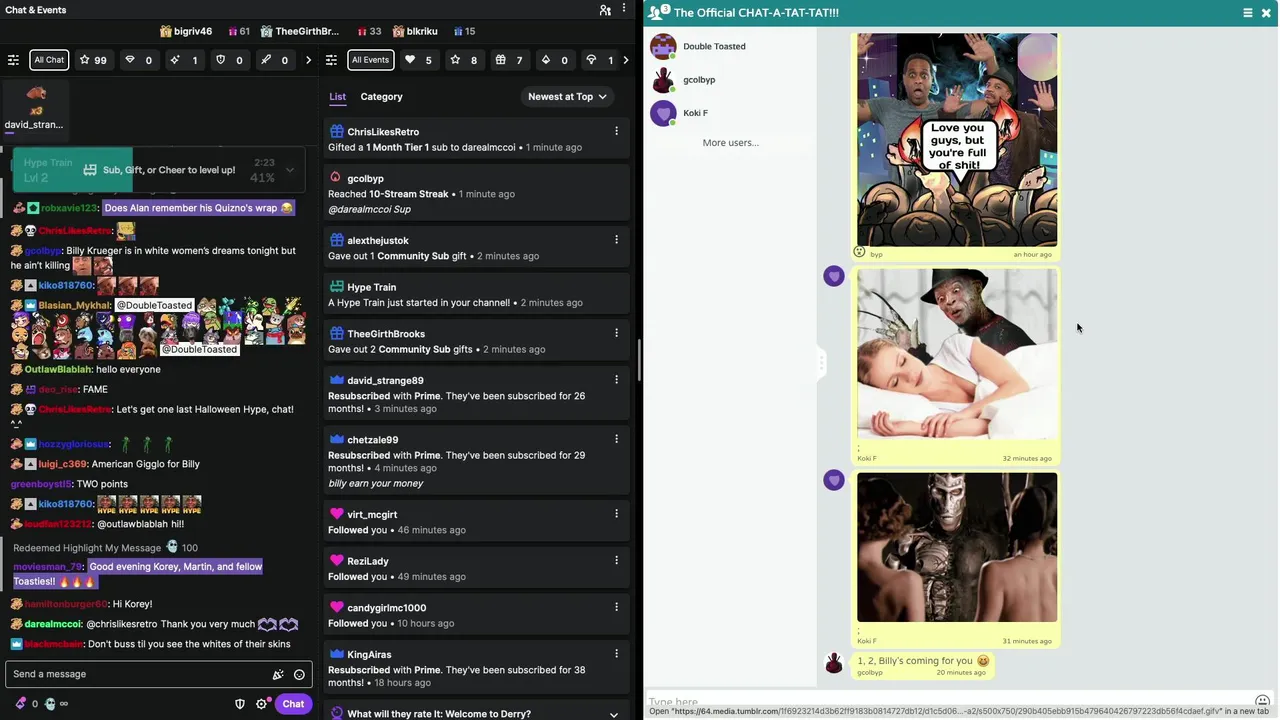Select Double Toasted in chatbox user list
Screen dimensions: 1280x720
(x=714, y=46)
